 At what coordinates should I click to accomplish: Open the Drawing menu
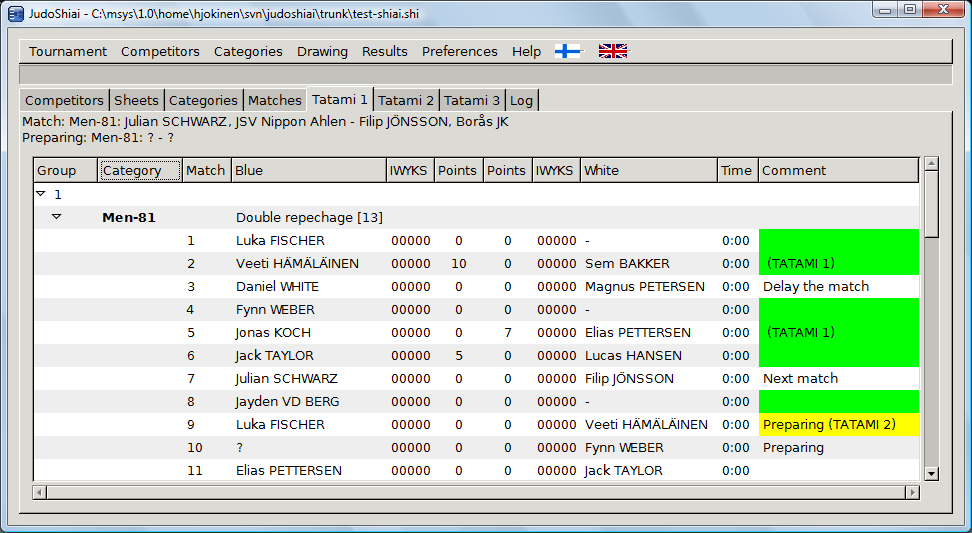[x=322, y=51]
